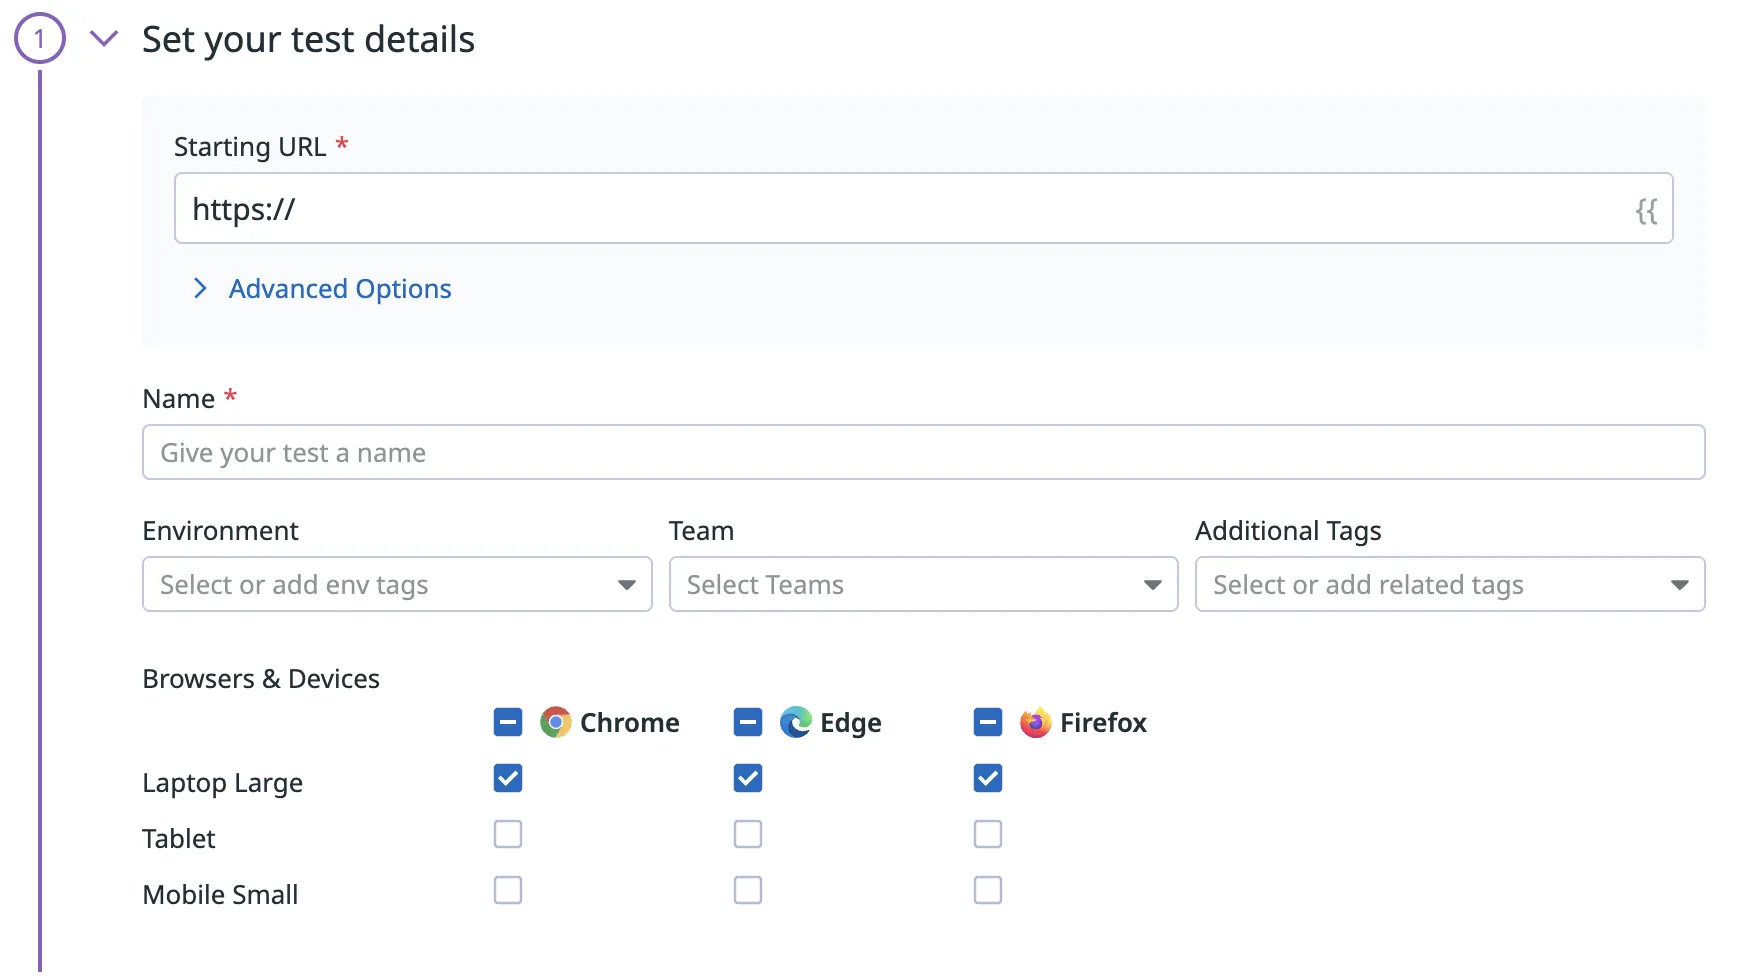Enable Tablet for Edge
This screenshot has height=978, width=1754.
point(748,834)
